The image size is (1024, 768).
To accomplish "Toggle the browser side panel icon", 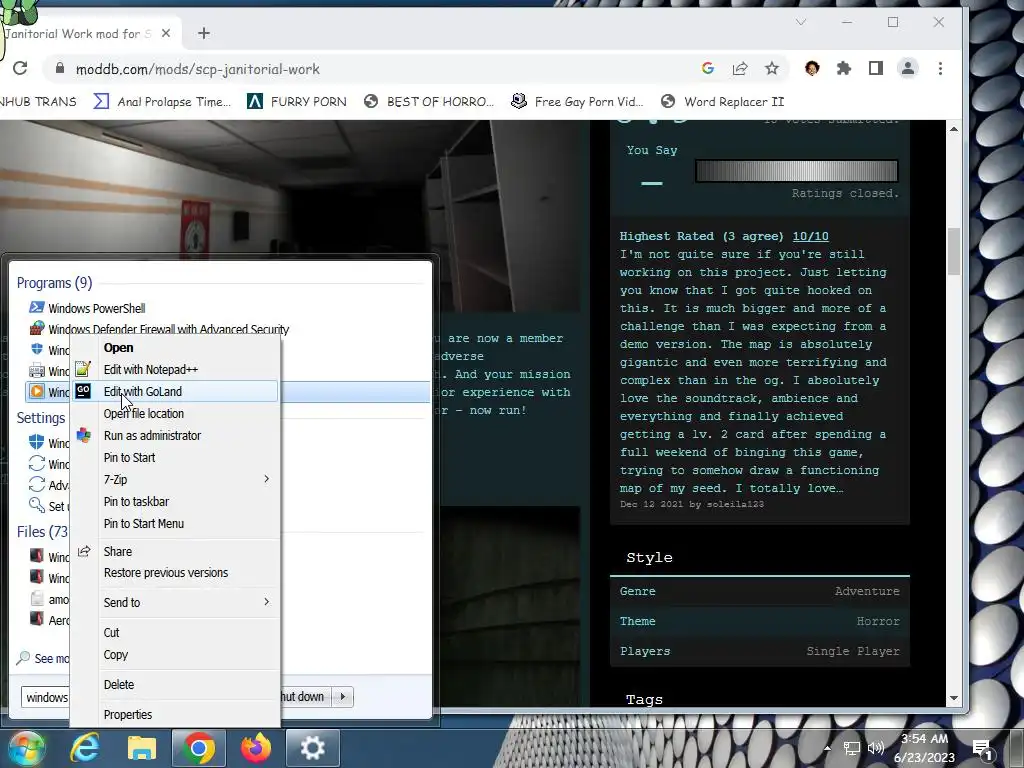I will 876,69.
